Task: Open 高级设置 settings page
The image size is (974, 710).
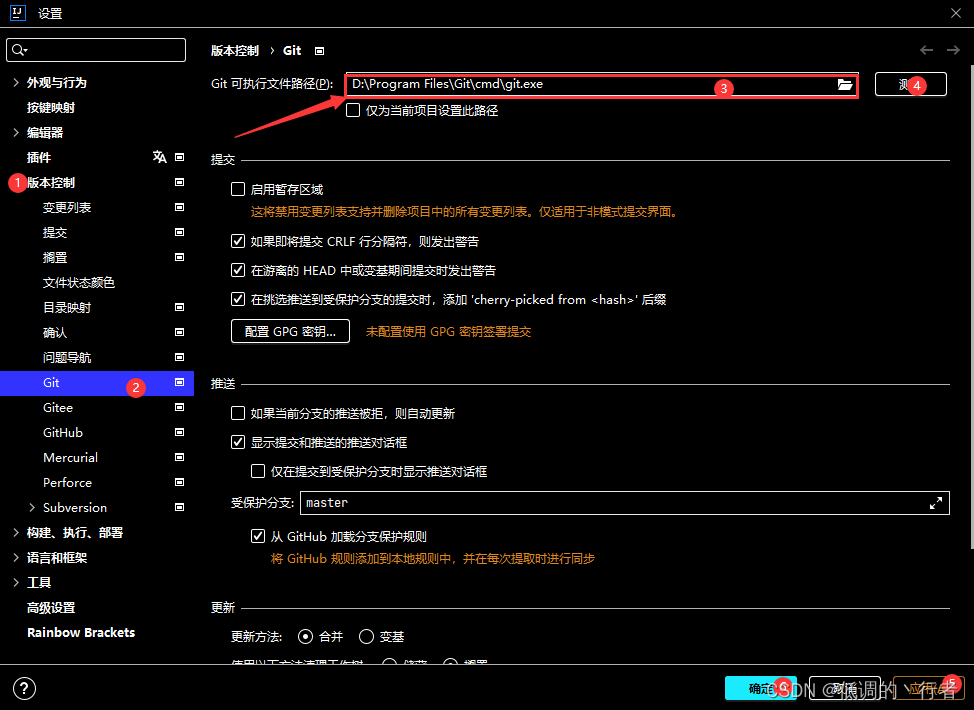Action: coord(51,608)
